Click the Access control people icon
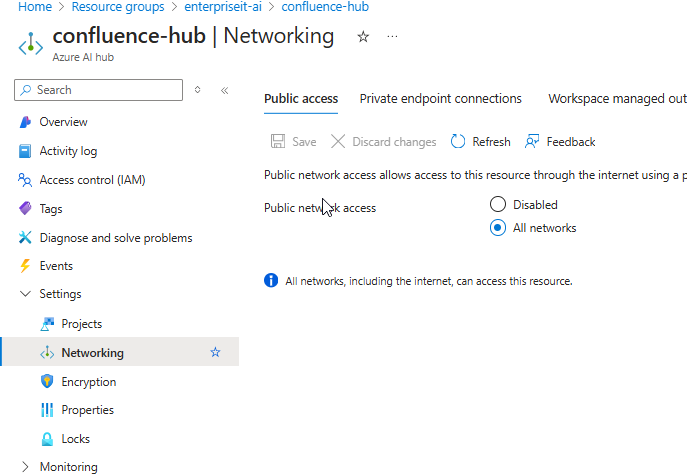 pos(25,180)
